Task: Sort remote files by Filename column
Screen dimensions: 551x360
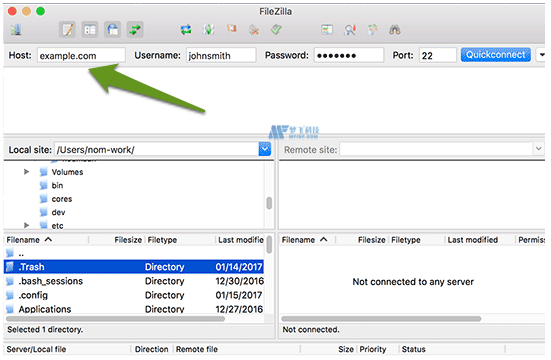Action: [307, 240]
